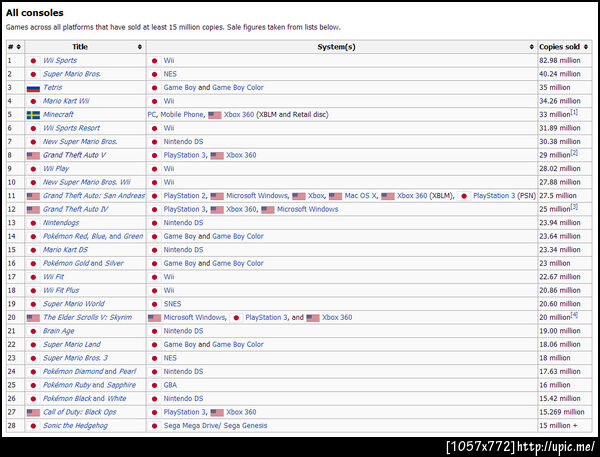Click the Japan flag beside Nintendogs title

(33, 223)
